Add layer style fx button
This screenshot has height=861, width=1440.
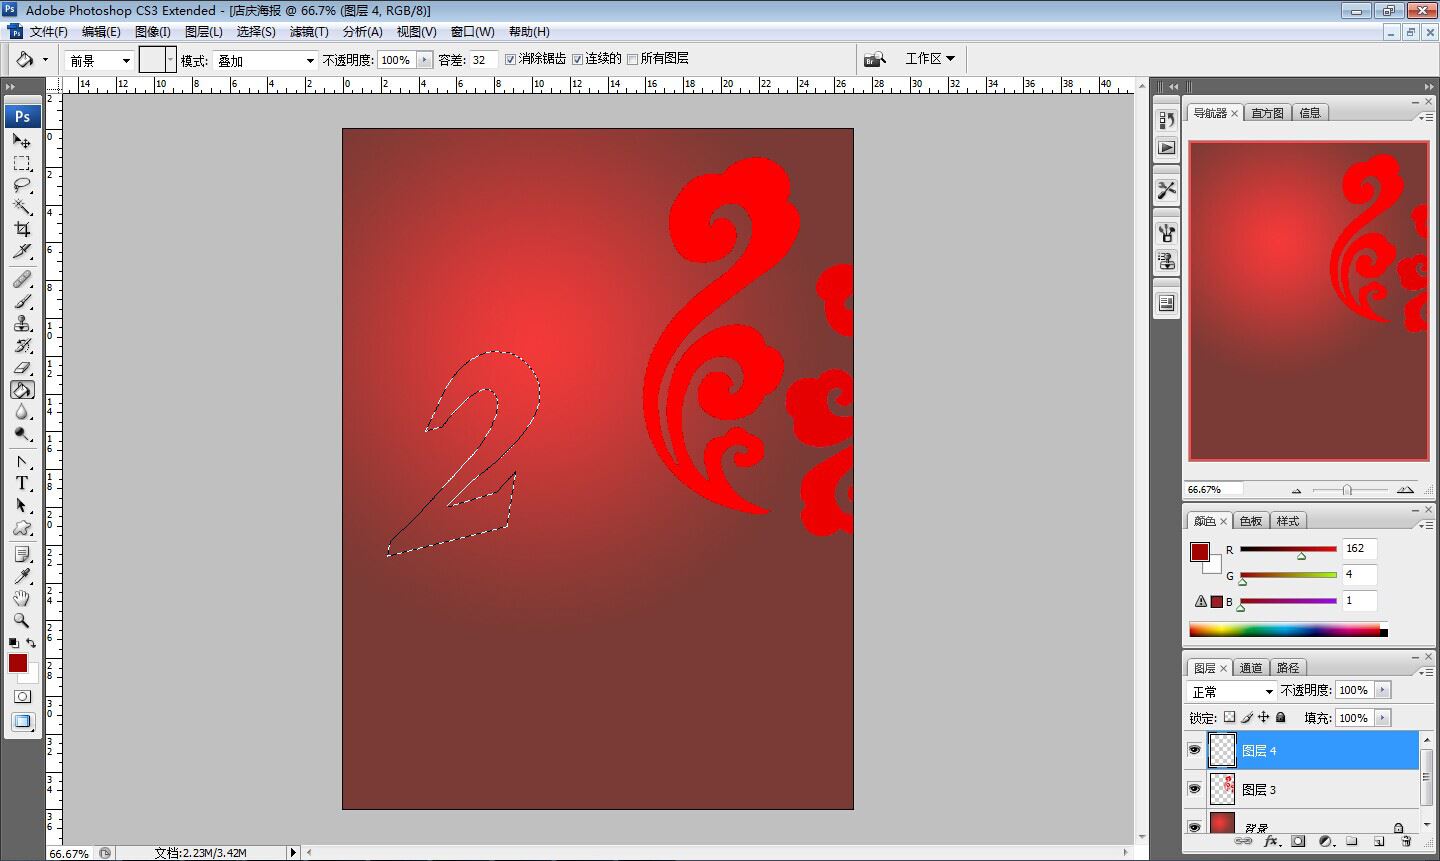[1271, 842]
